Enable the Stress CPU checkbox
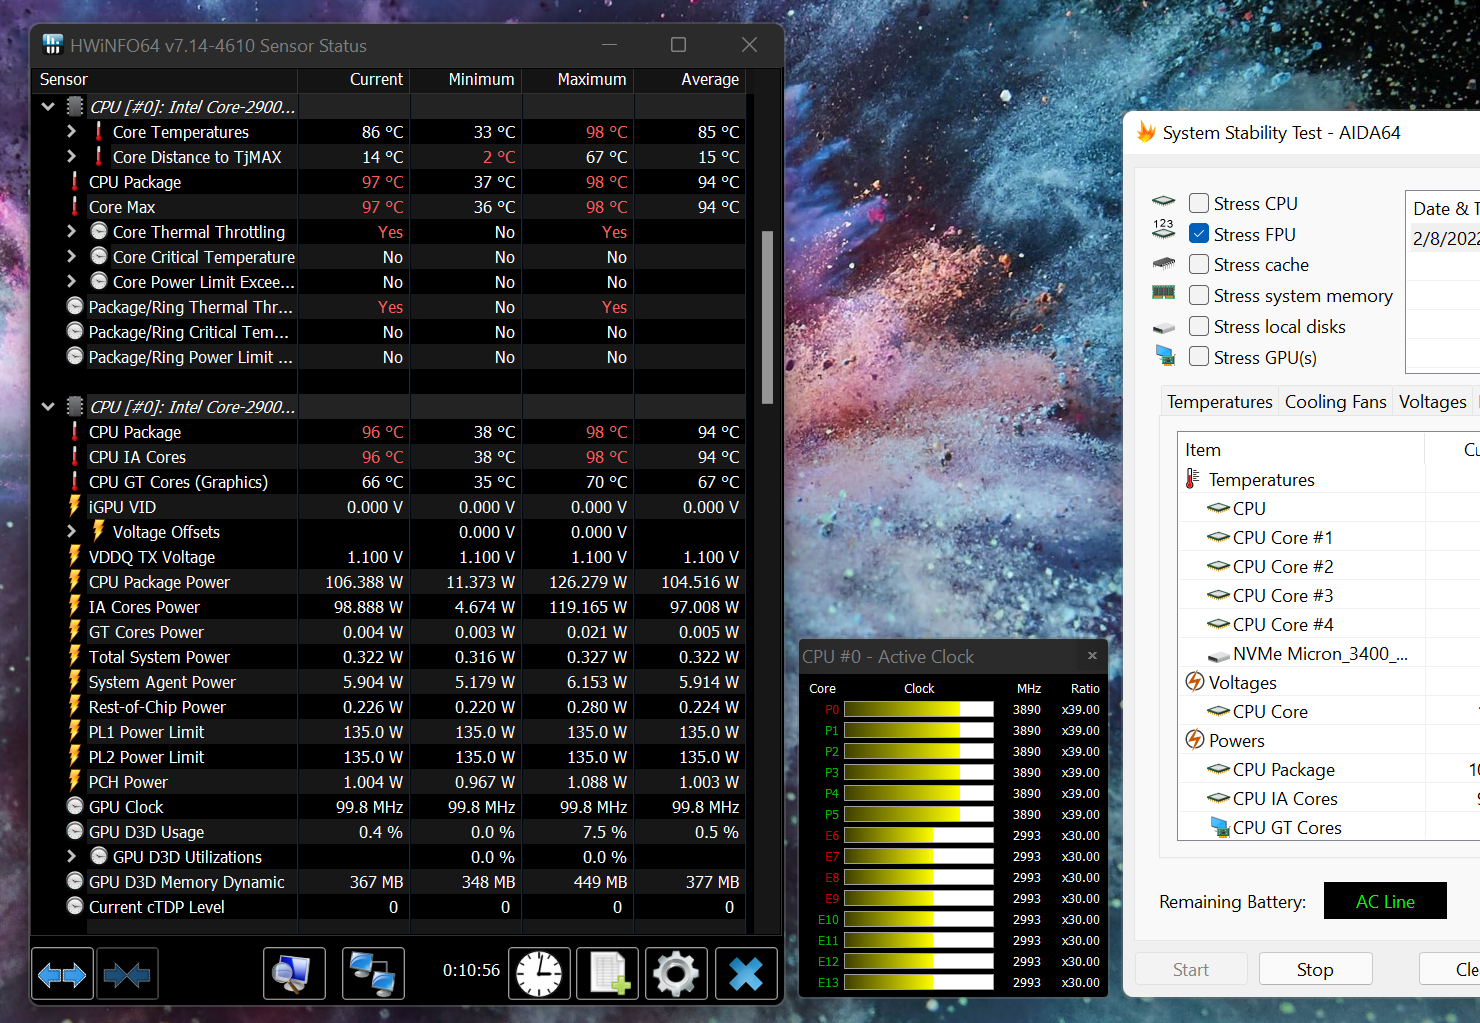1480x1023 pixels. tap(1199, 203)
